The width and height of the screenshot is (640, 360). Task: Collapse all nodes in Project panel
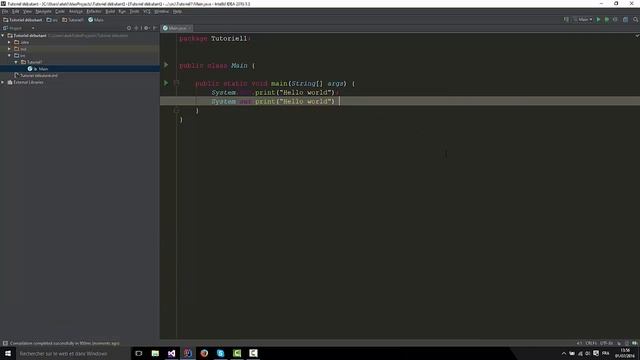point(137,28)
